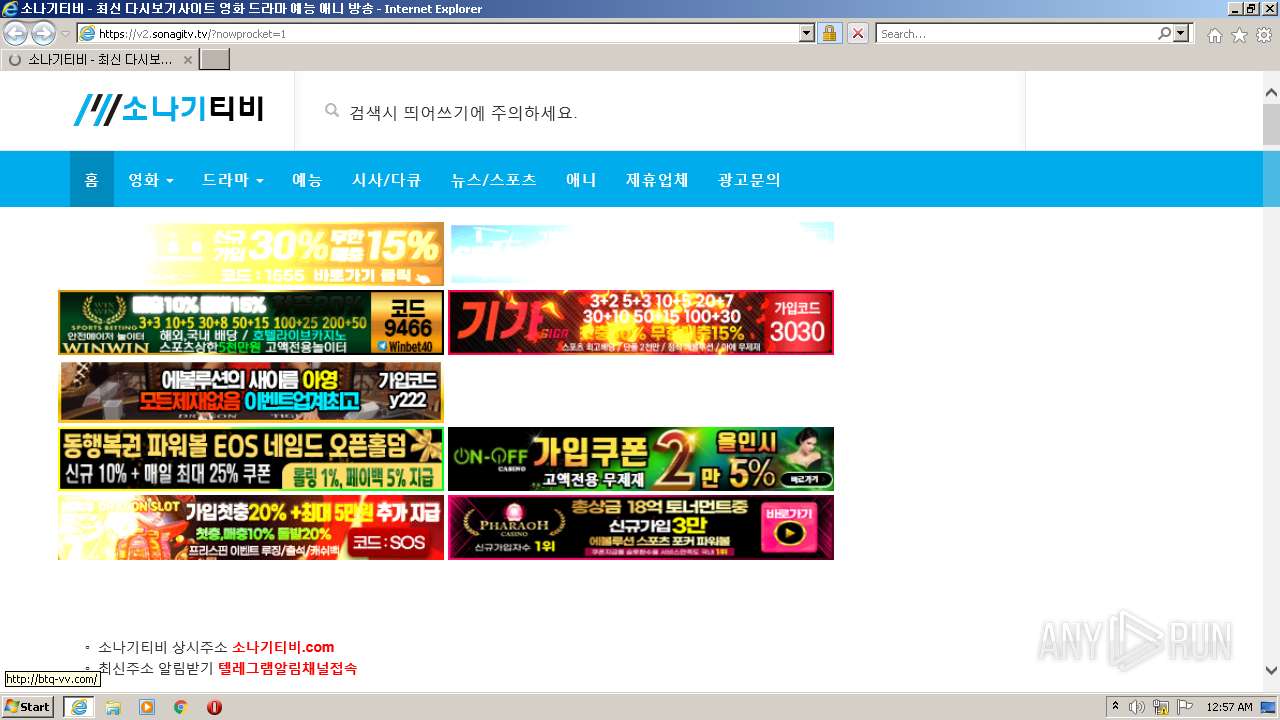The height and width of the screenshot is (720, 1280).
Task: Expand the 영화 dropdown menu
Action: tap(151, 180)
